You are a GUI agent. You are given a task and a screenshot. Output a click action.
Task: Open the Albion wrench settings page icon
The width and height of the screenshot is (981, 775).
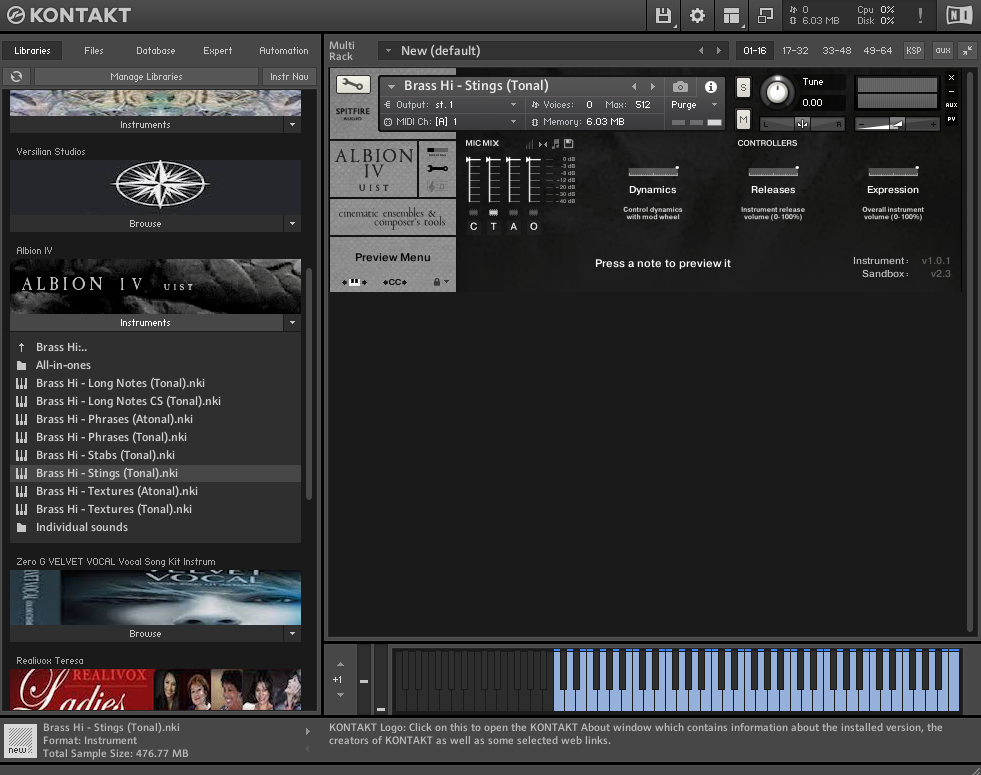(x=437, y=168)
